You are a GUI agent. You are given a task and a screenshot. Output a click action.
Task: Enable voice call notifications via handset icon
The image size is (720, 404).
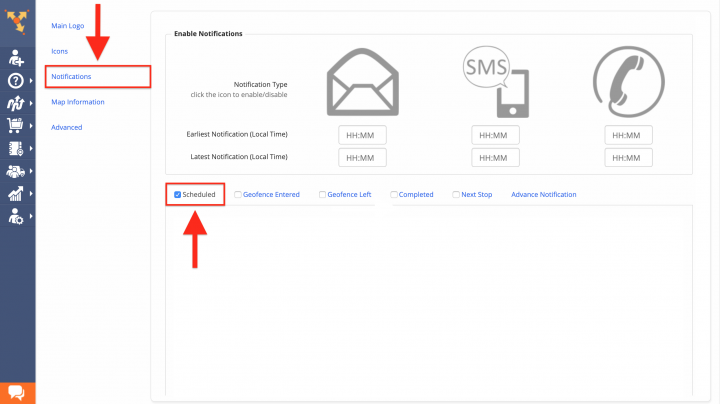(x=629, y=82)
